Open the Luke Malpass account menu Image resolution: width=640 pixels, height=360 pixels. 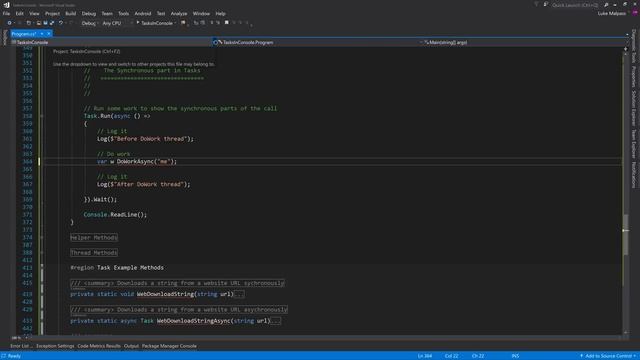click(x=611, y=13)
